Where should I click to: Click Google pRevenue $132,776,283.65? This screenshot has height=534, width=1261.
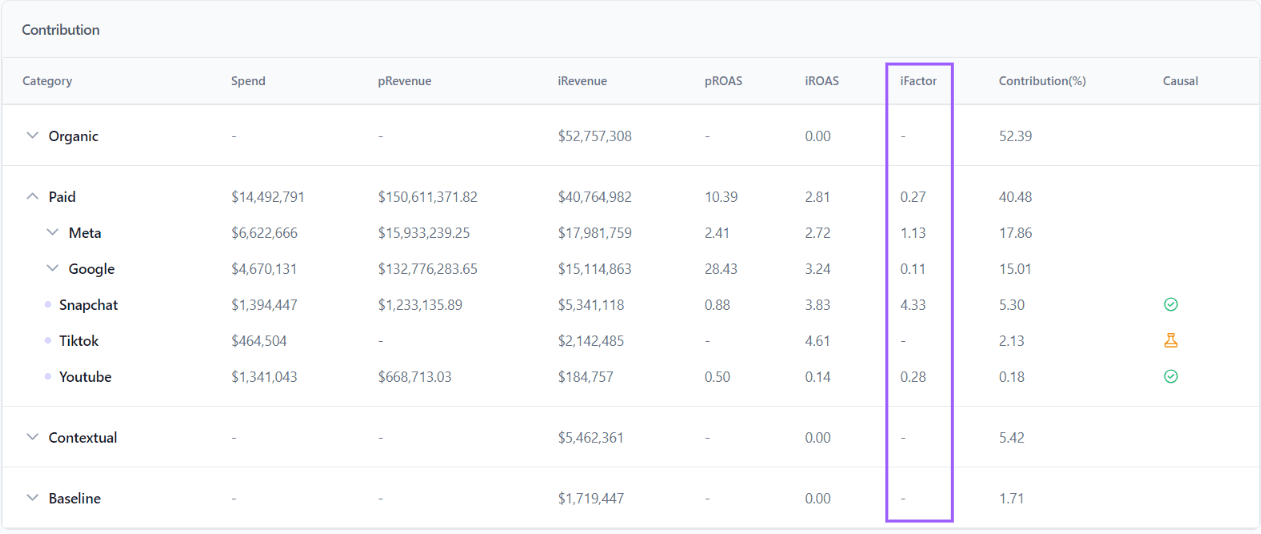tap(428, 269)
